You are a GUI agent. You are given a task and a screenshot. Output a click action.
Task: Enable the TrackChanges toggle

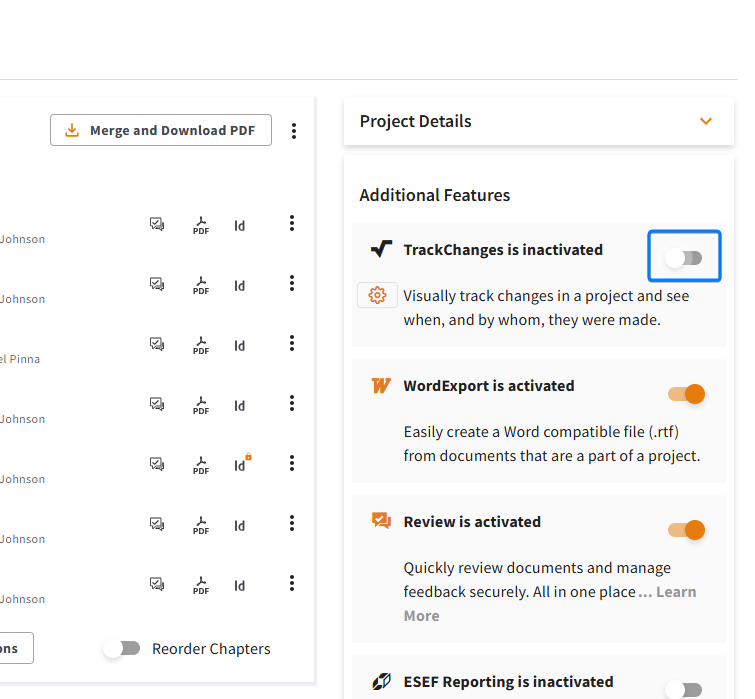[x=684, y=258]
